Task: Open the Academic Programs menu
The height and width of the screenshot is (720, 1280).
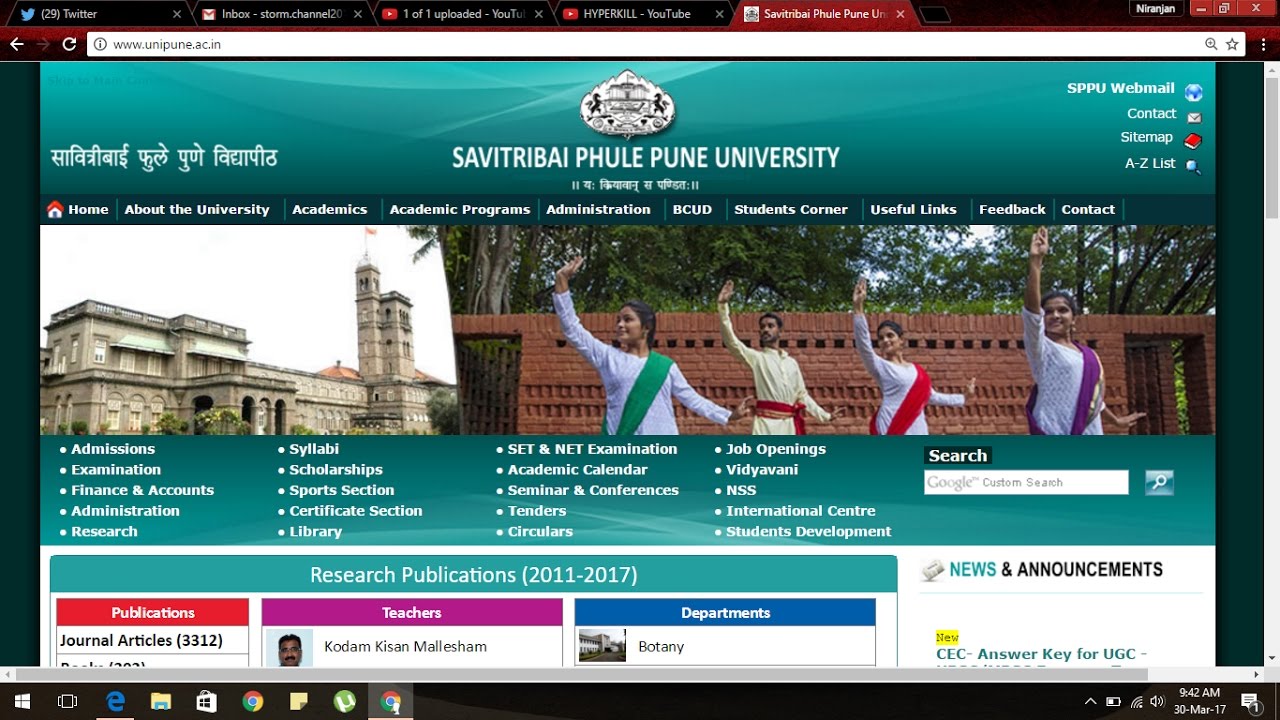Action: pos(460,209)
